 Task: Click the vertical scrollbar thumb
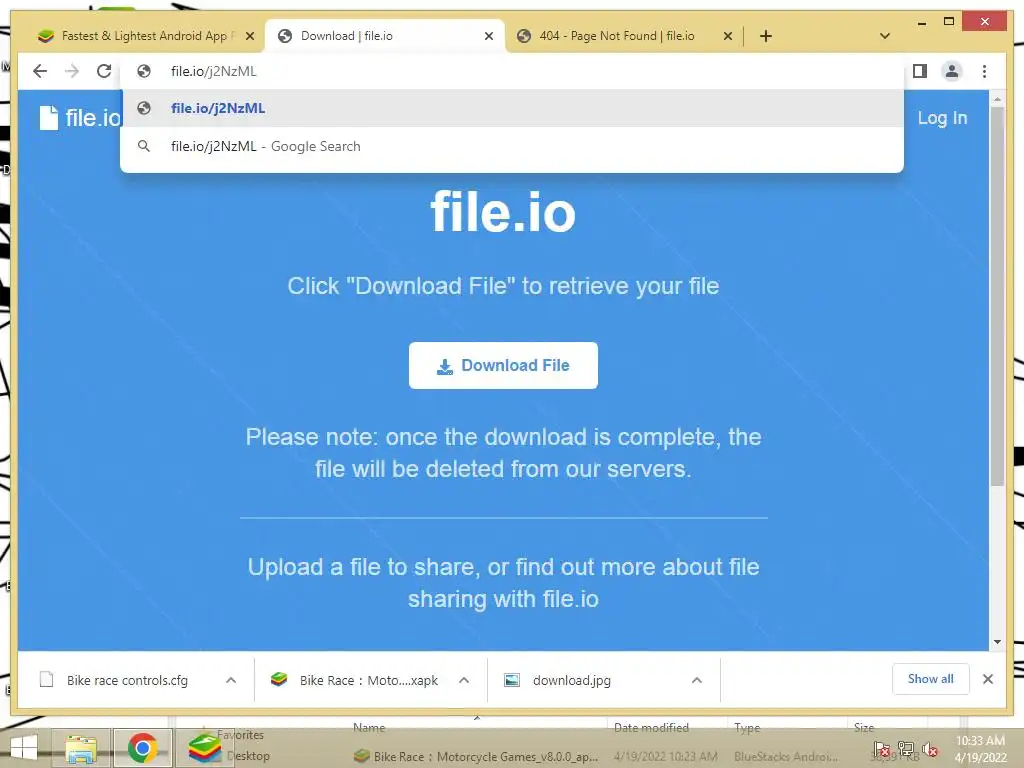tap(997, 296)
